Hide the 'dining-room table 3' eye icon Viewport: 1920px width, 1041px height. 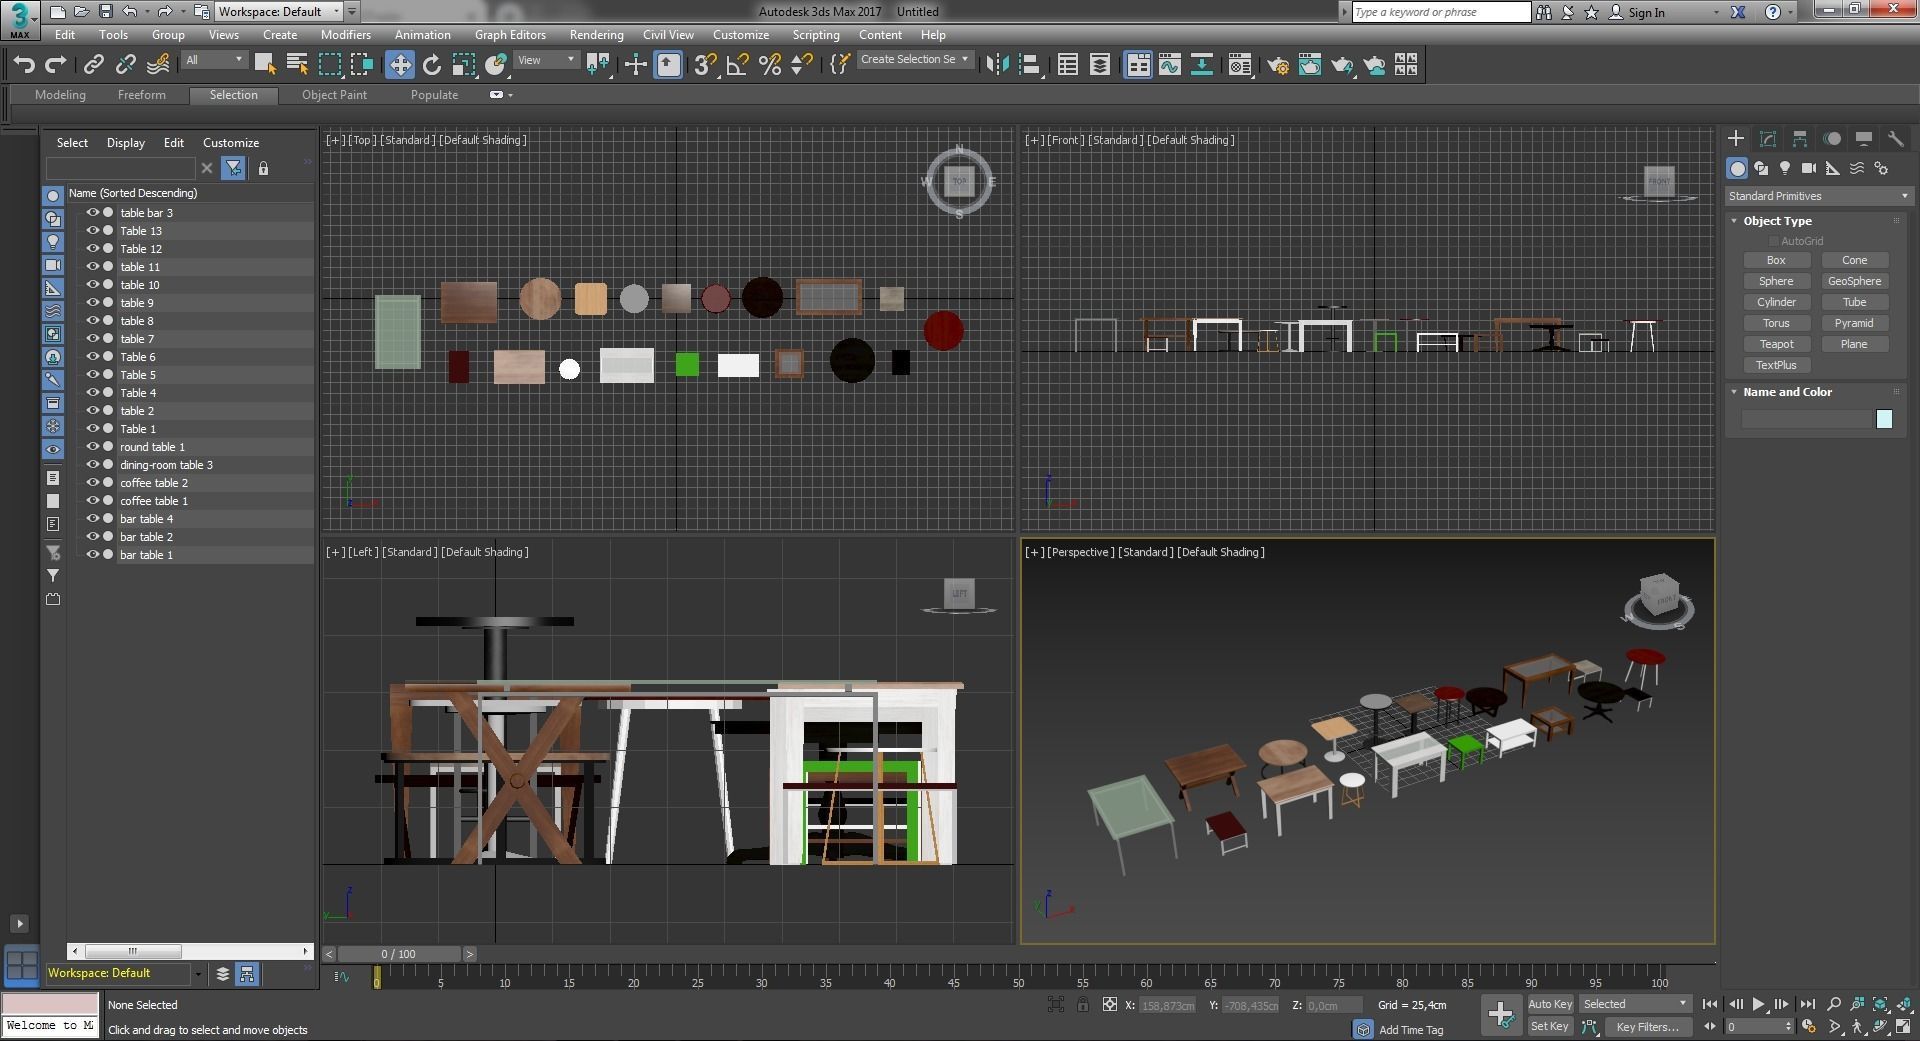(x=93, y=464)
